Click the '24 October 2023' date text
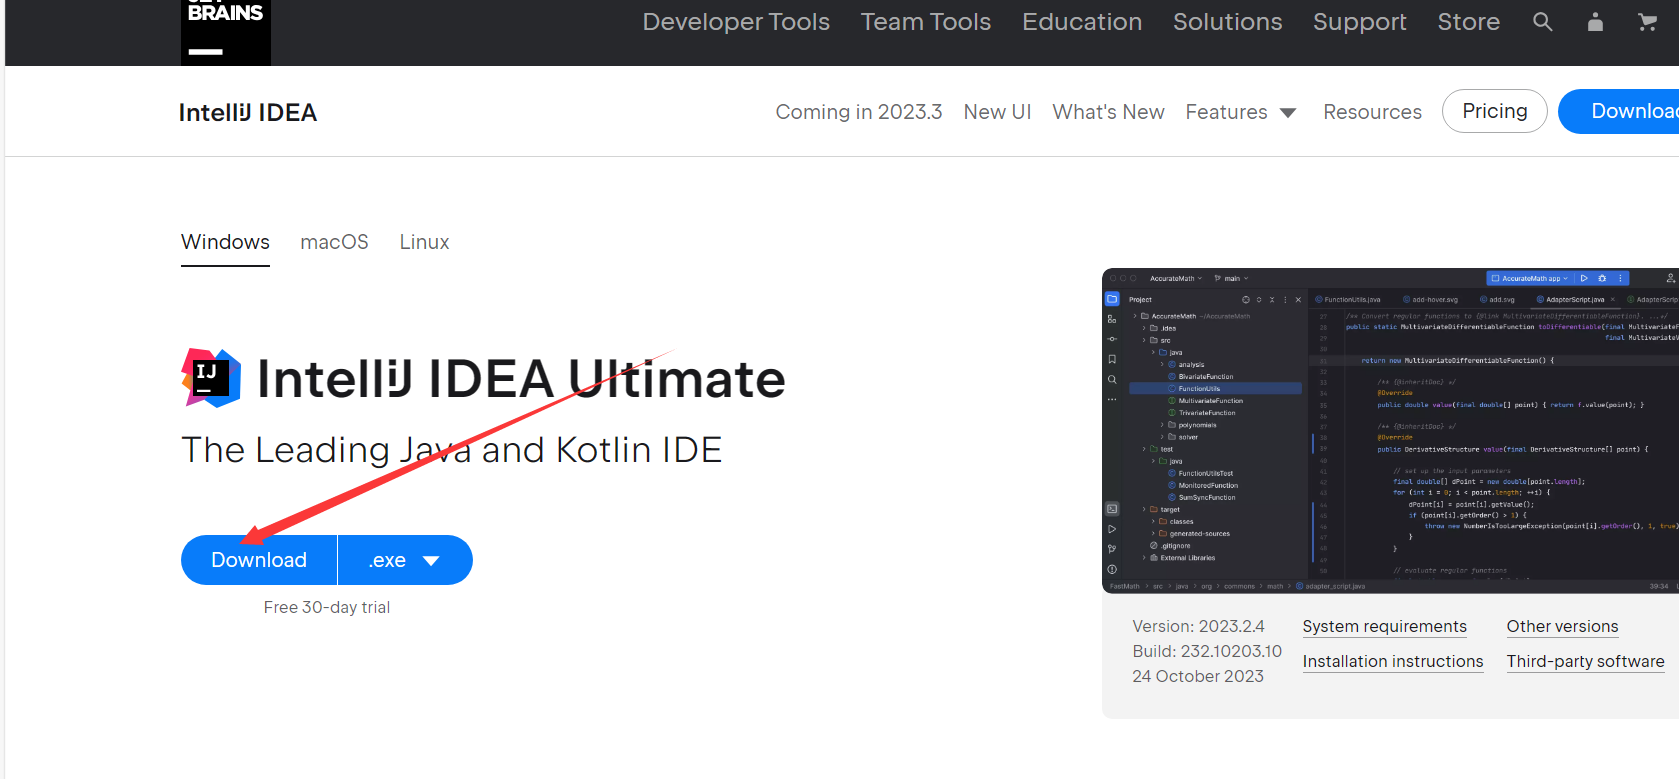Screen dimensions: 1679x779 (1198, 676)
